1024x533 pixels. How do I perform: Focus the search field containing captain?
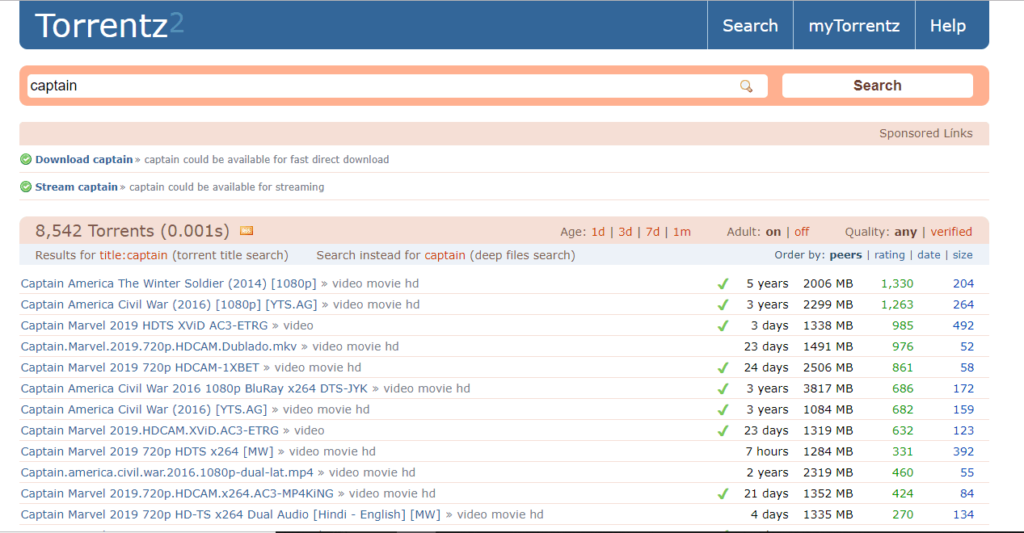[397, 86]
